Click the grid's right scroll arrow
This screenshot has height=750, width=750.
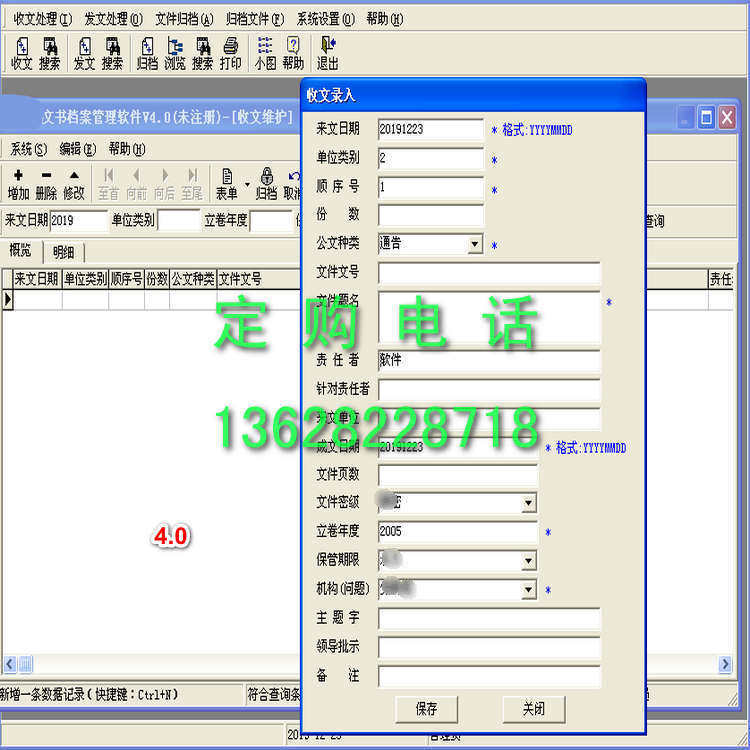725,664
